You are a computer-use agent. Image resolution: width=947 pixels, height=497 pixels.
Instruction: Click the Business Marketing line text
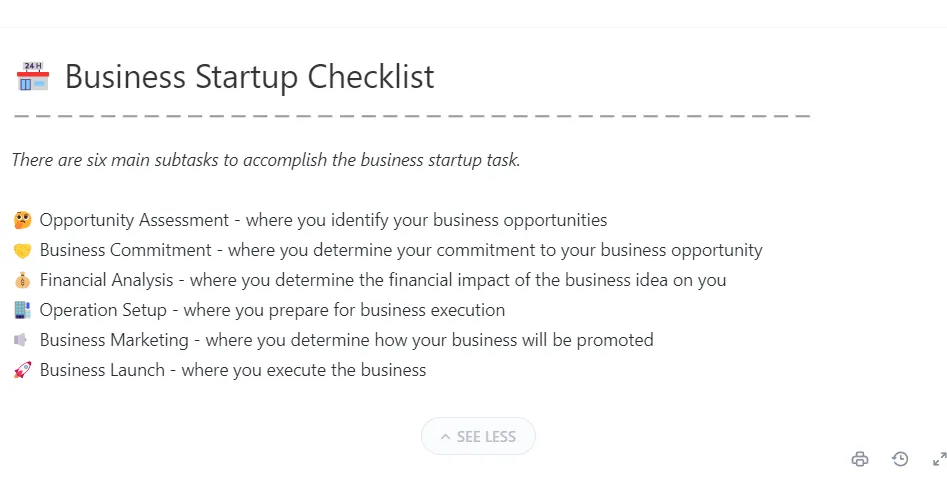347,340
